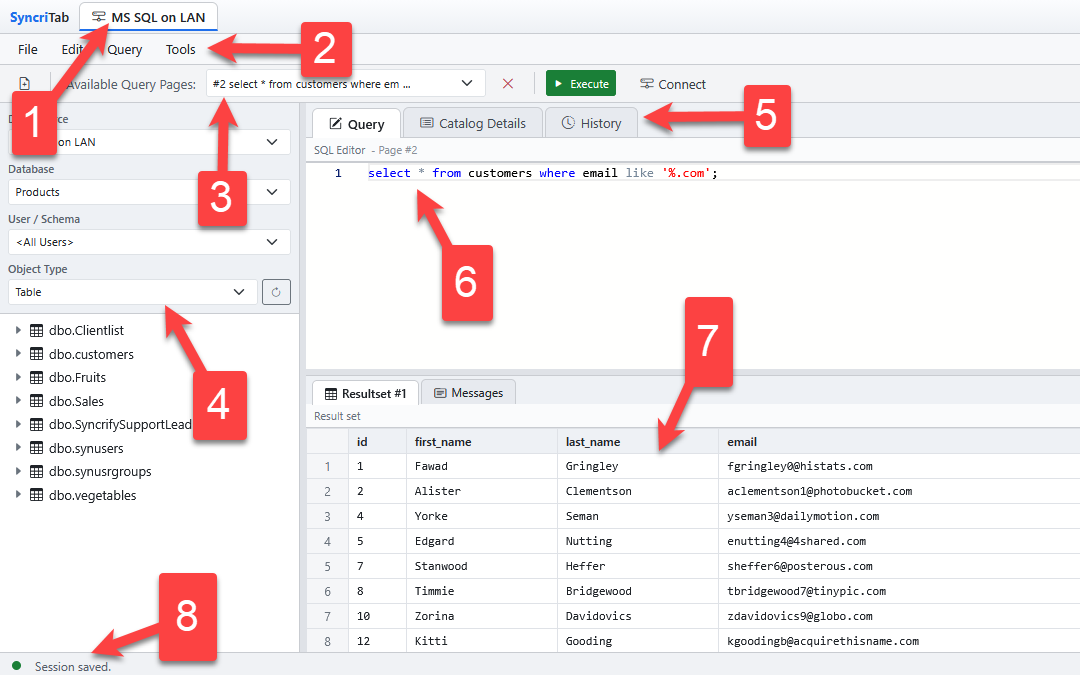
Task: Expand the dbo.customers tree node
Action: tap(18, 353)
